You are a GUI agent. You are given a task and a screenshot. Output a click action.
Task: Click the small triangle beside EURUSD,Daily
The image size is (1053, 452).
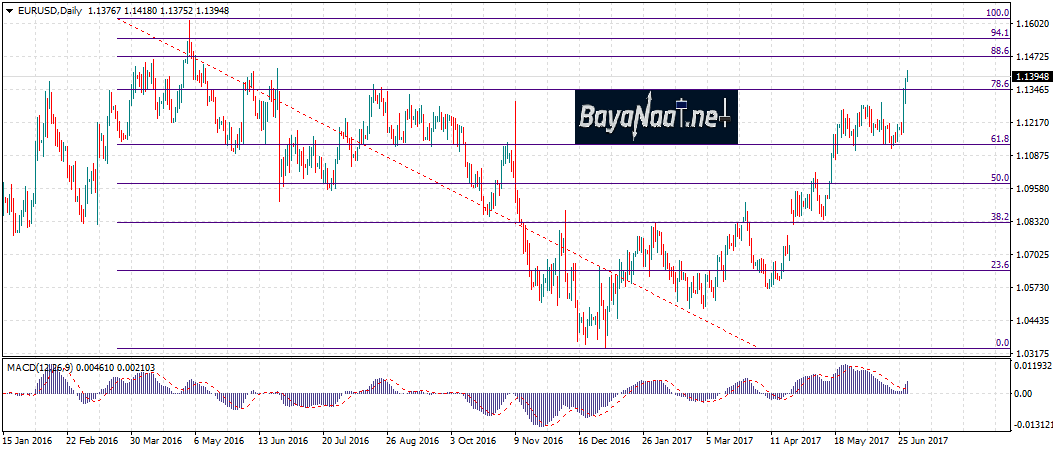(x=7, y=9)
